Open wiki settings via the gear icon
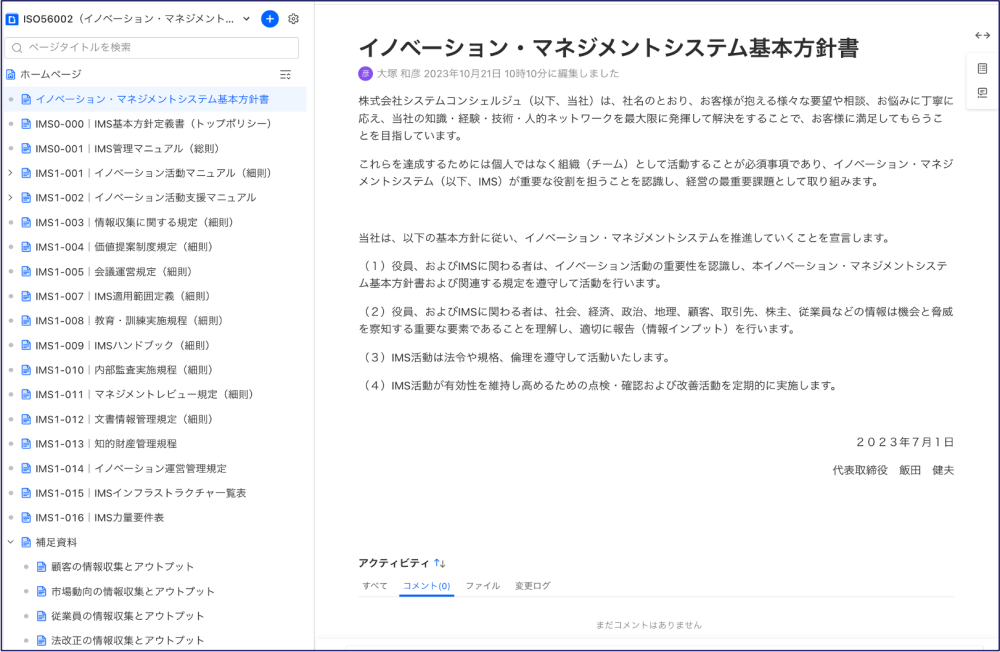 point(293,19)
